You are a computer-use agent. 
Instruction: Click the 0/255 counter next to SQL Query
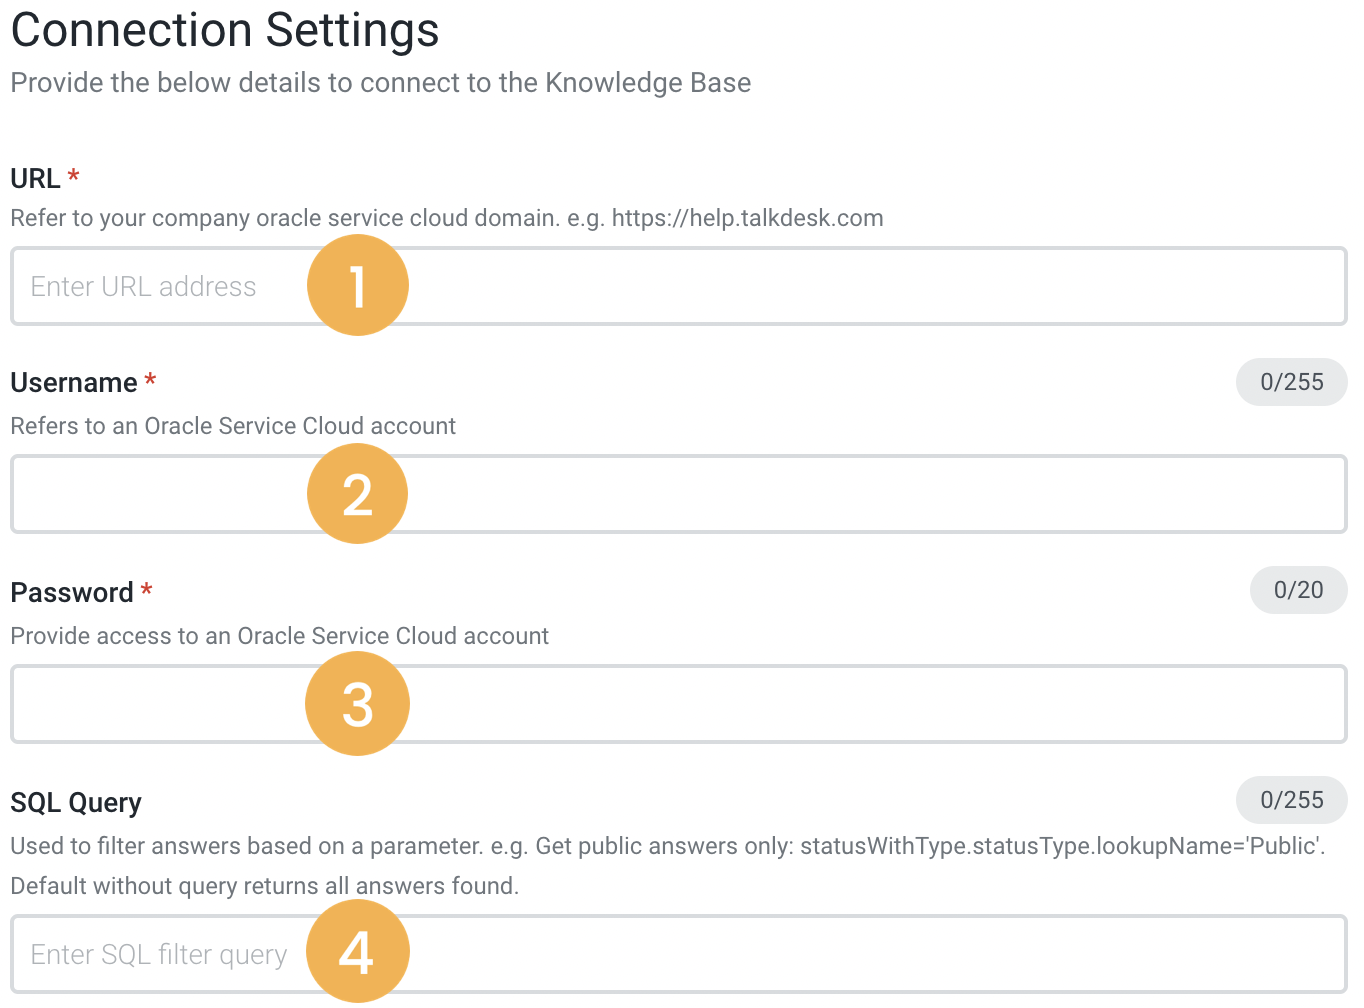(x=1291, y=800)
